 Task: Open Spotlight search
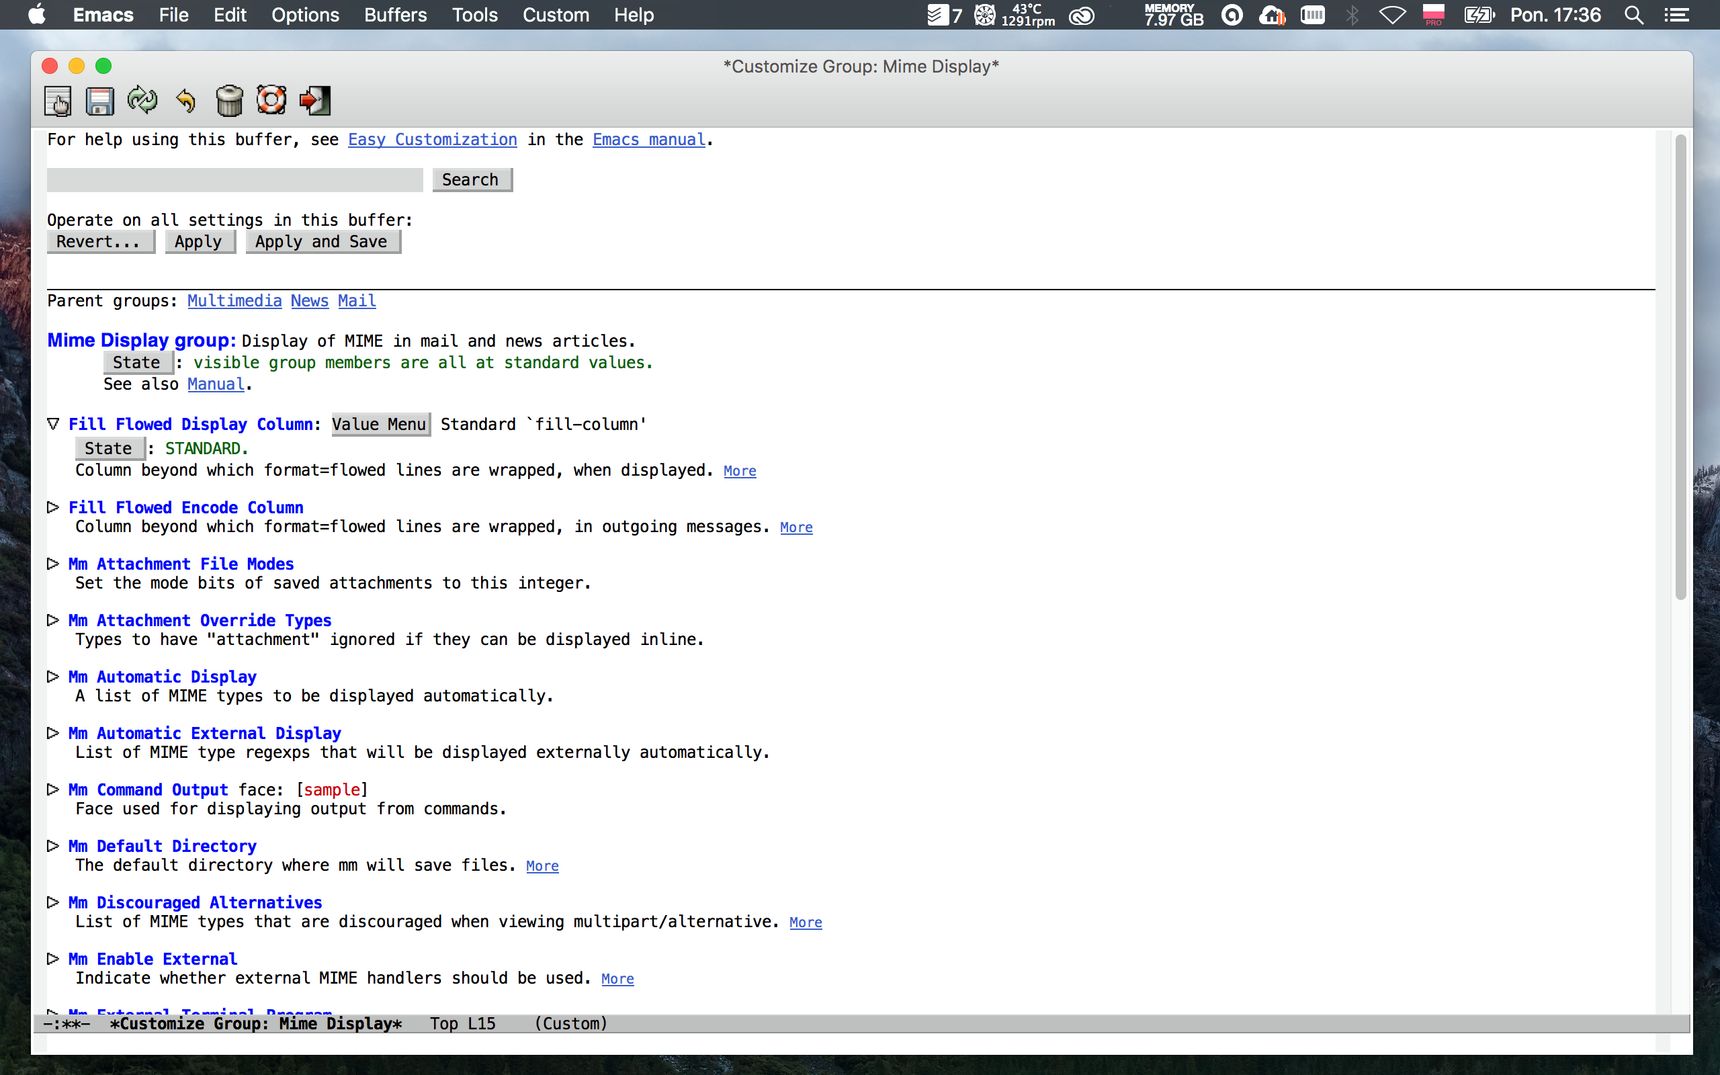coord(1634,15)
